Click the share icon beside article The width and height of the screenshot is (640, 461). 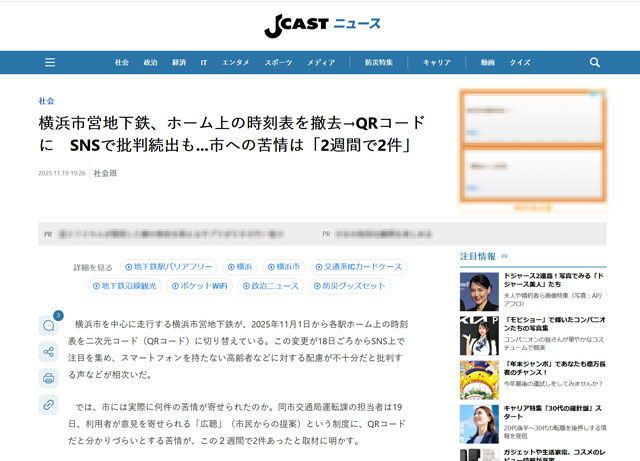click(x=49, y=352)
